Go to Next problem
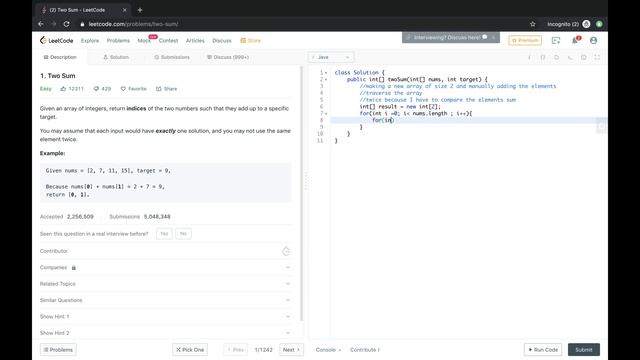The width and height of the screenshot is (640, 360). click(x=291, y=350)
